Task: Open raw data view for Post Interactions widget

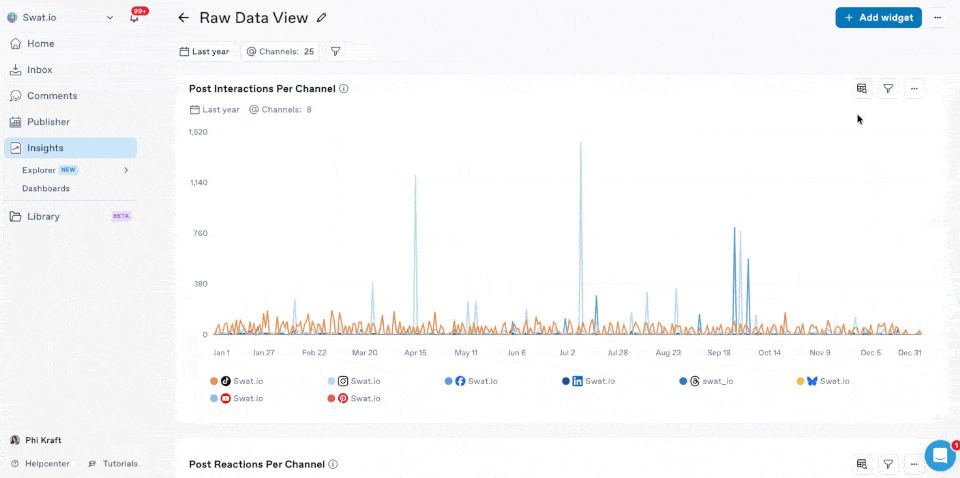Action: (862, 89)
